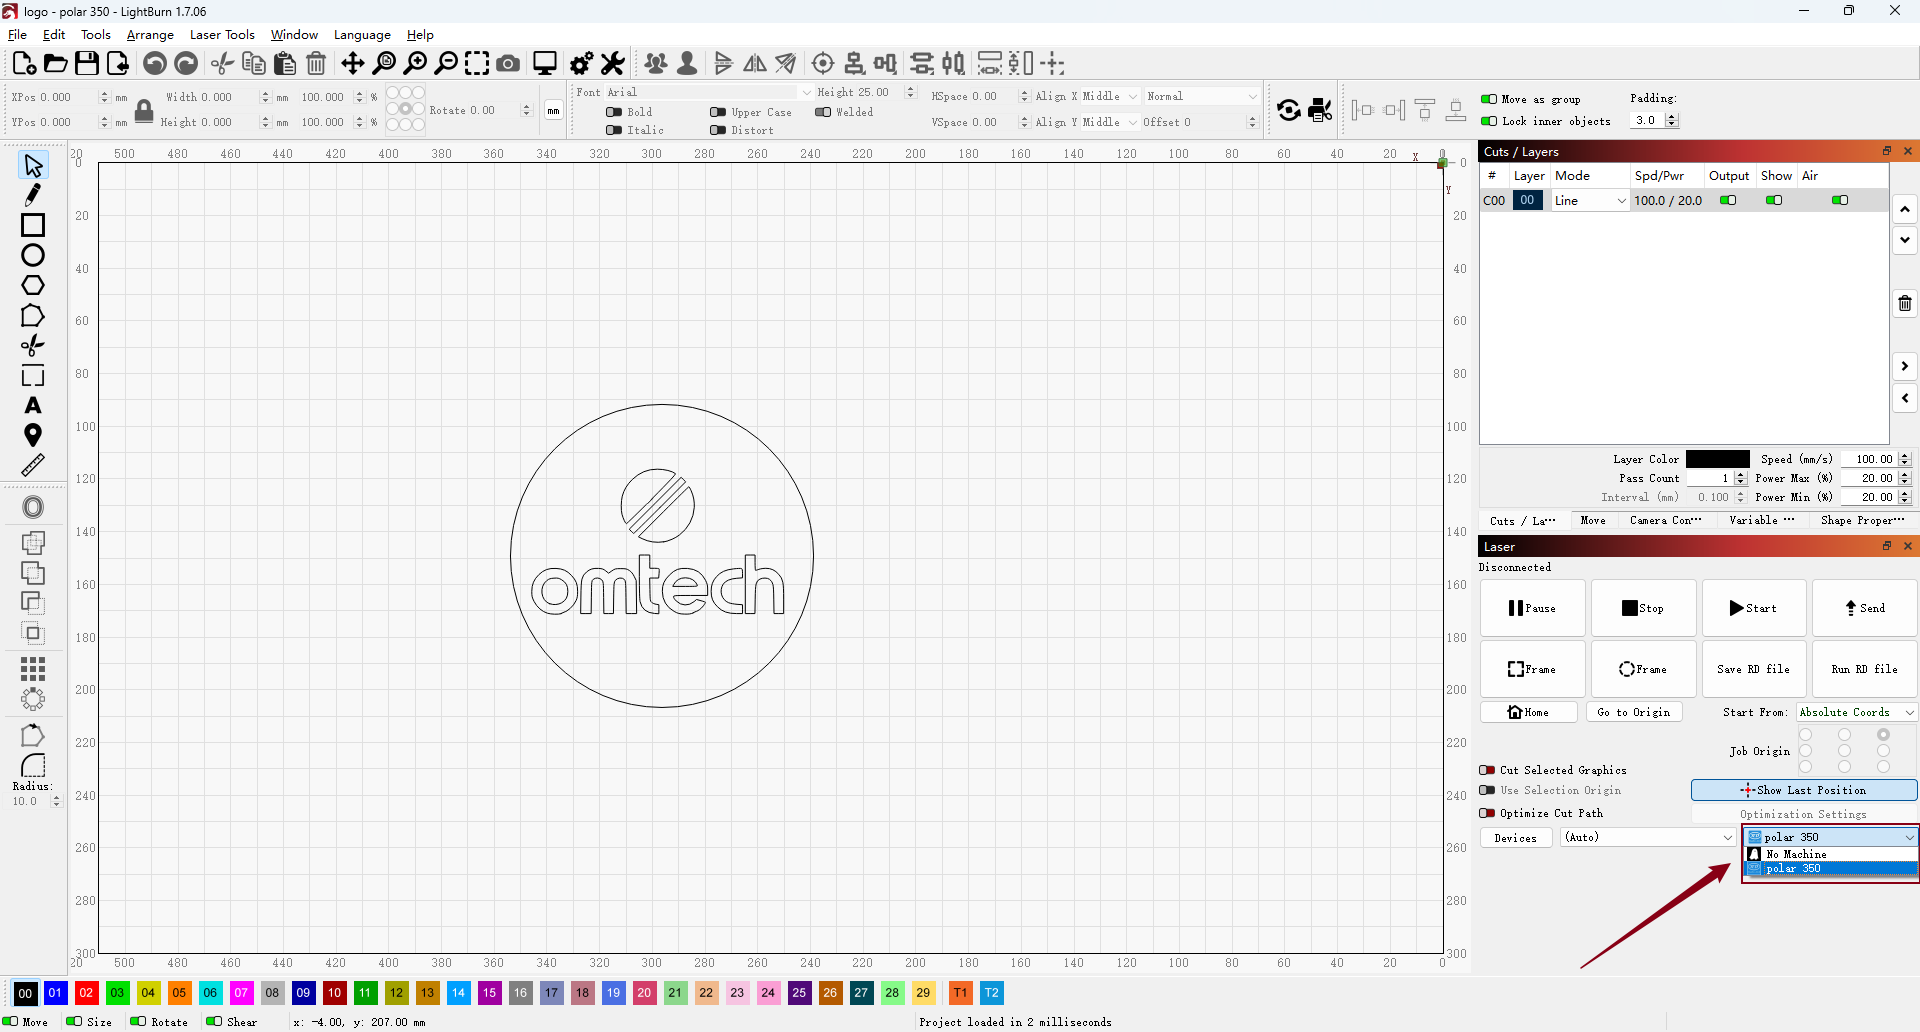Open the Normal text mode dropdown
Image resolution: width=1920 pixels, height=1032 pixels.
tap(1202, 96)
